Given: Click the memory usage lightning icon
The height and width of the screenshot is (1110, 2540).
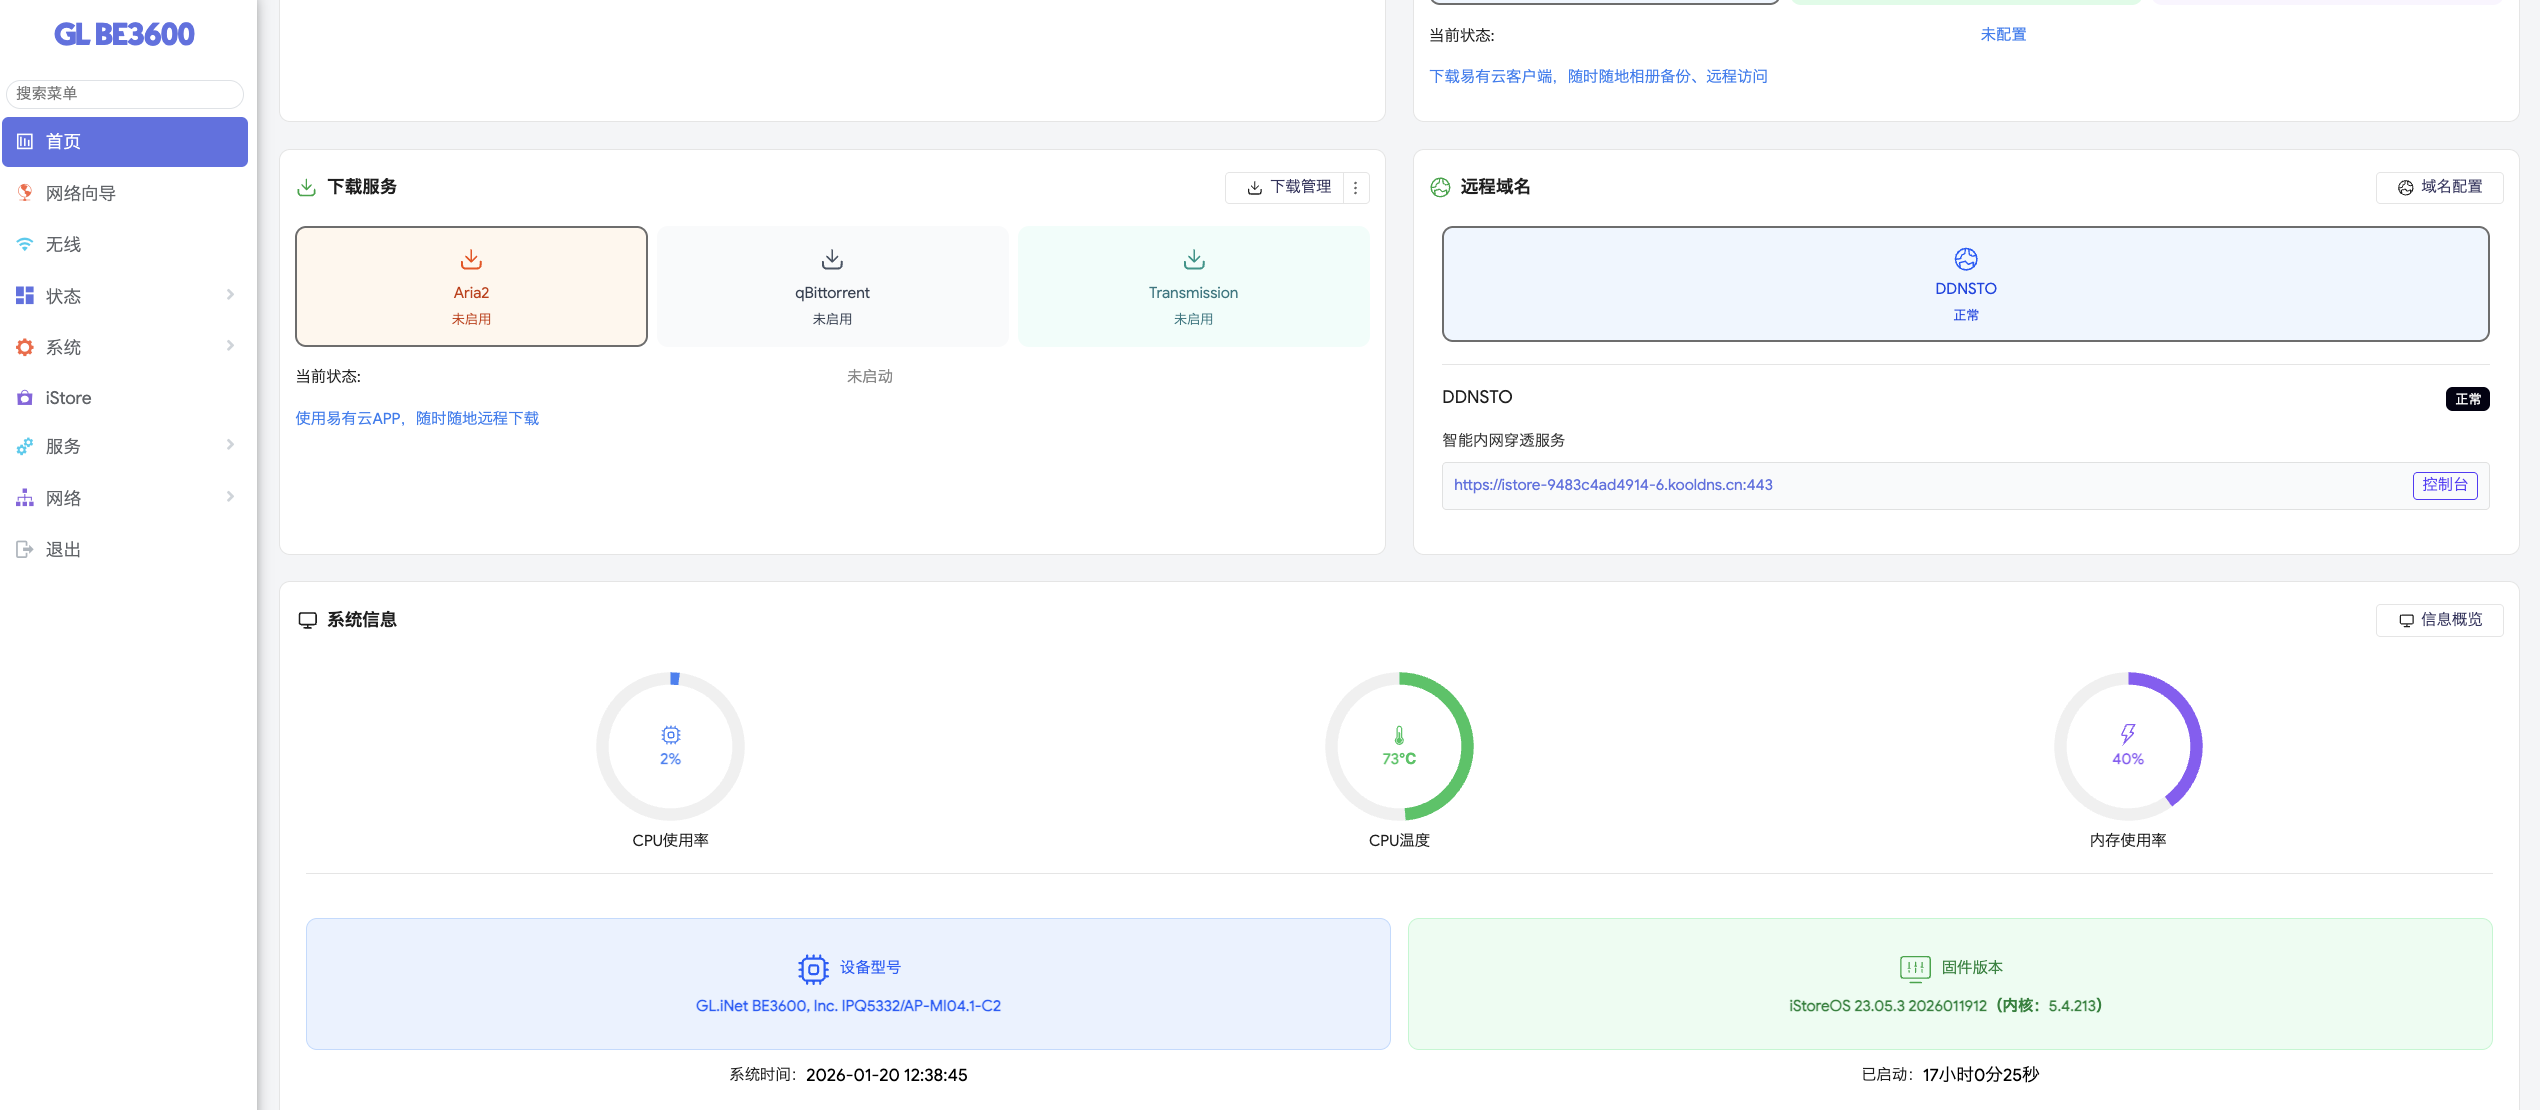Looking at the screenshot, I should tap(2128, 734).
